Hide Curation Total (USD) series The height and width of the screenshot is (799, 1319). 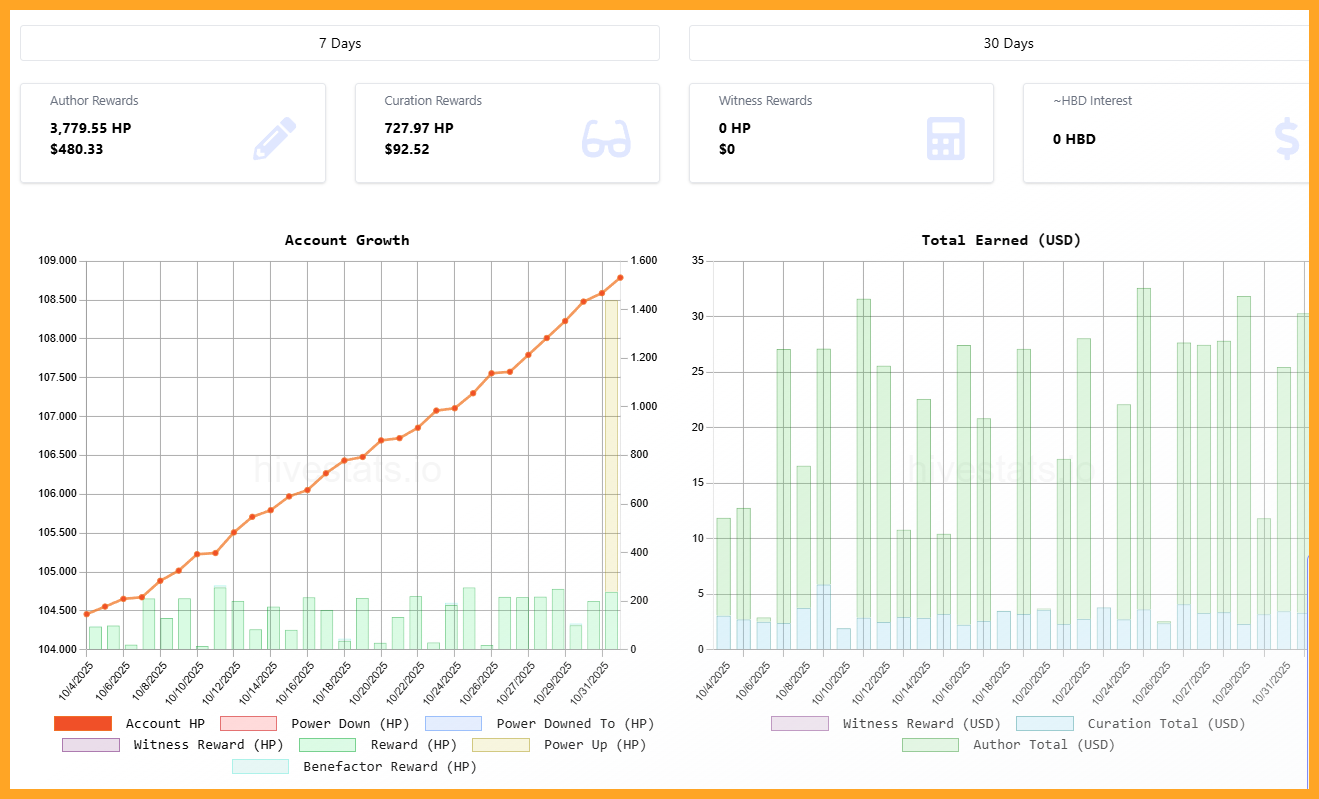(1044, 723)
